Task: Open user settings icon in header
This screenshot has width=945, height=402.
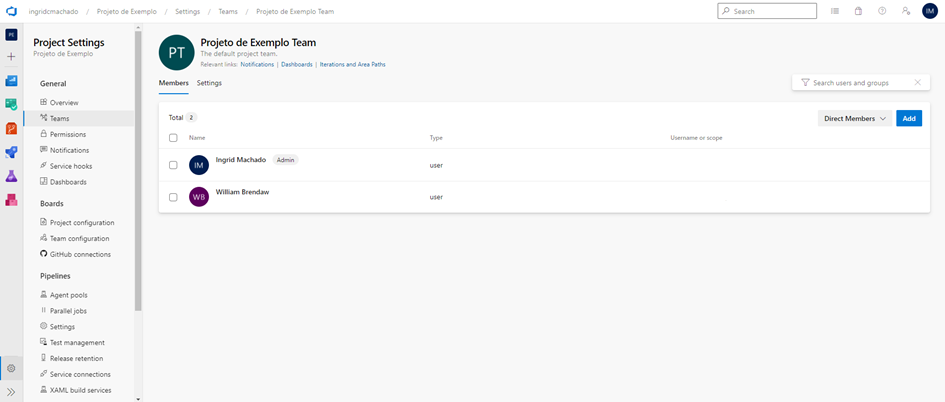Action: click(x=906, y=11)
